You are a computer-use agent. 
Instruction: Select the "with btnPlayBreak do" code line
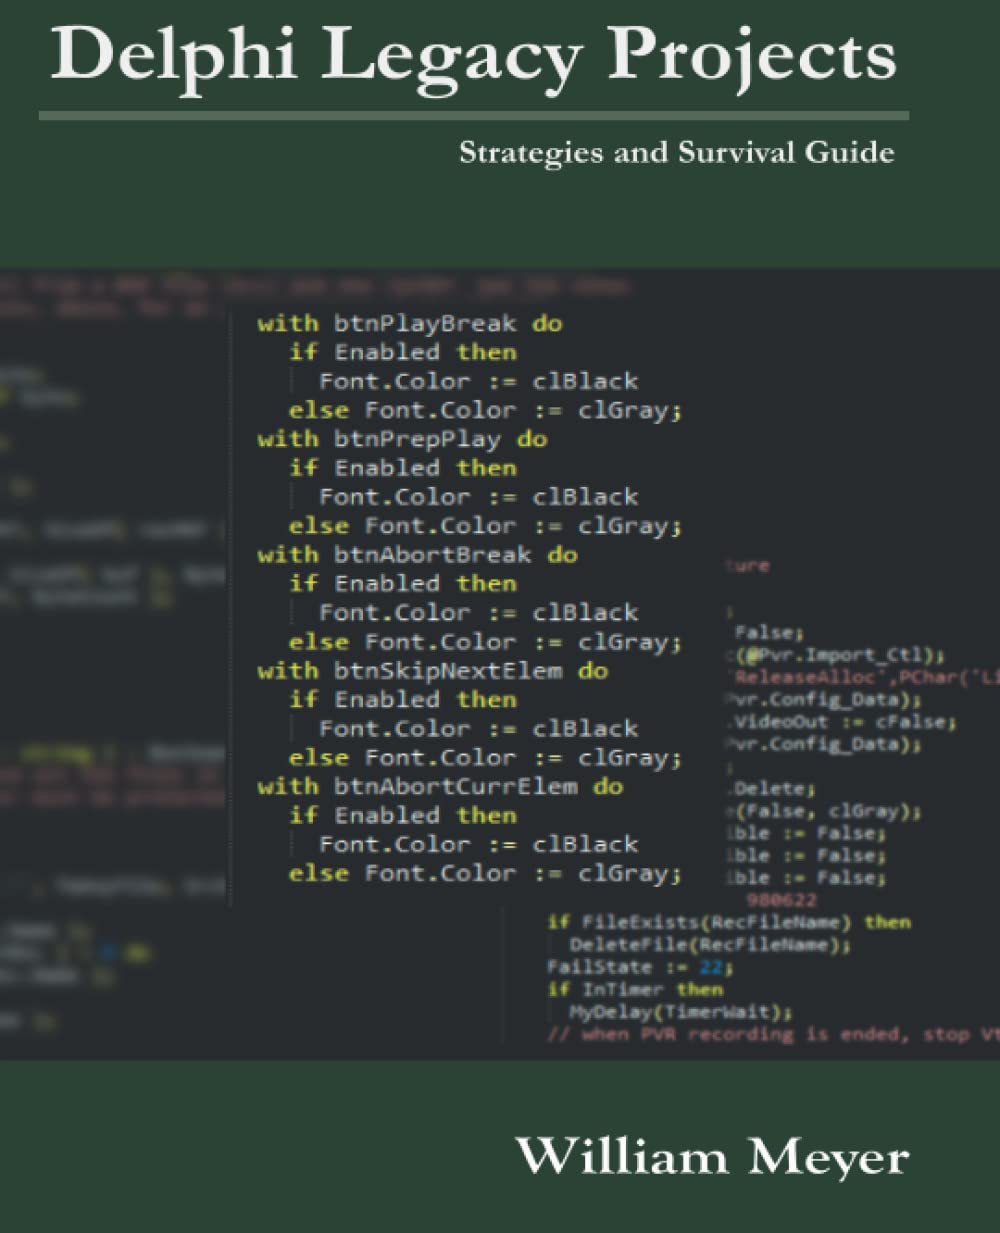pos(409,323)
